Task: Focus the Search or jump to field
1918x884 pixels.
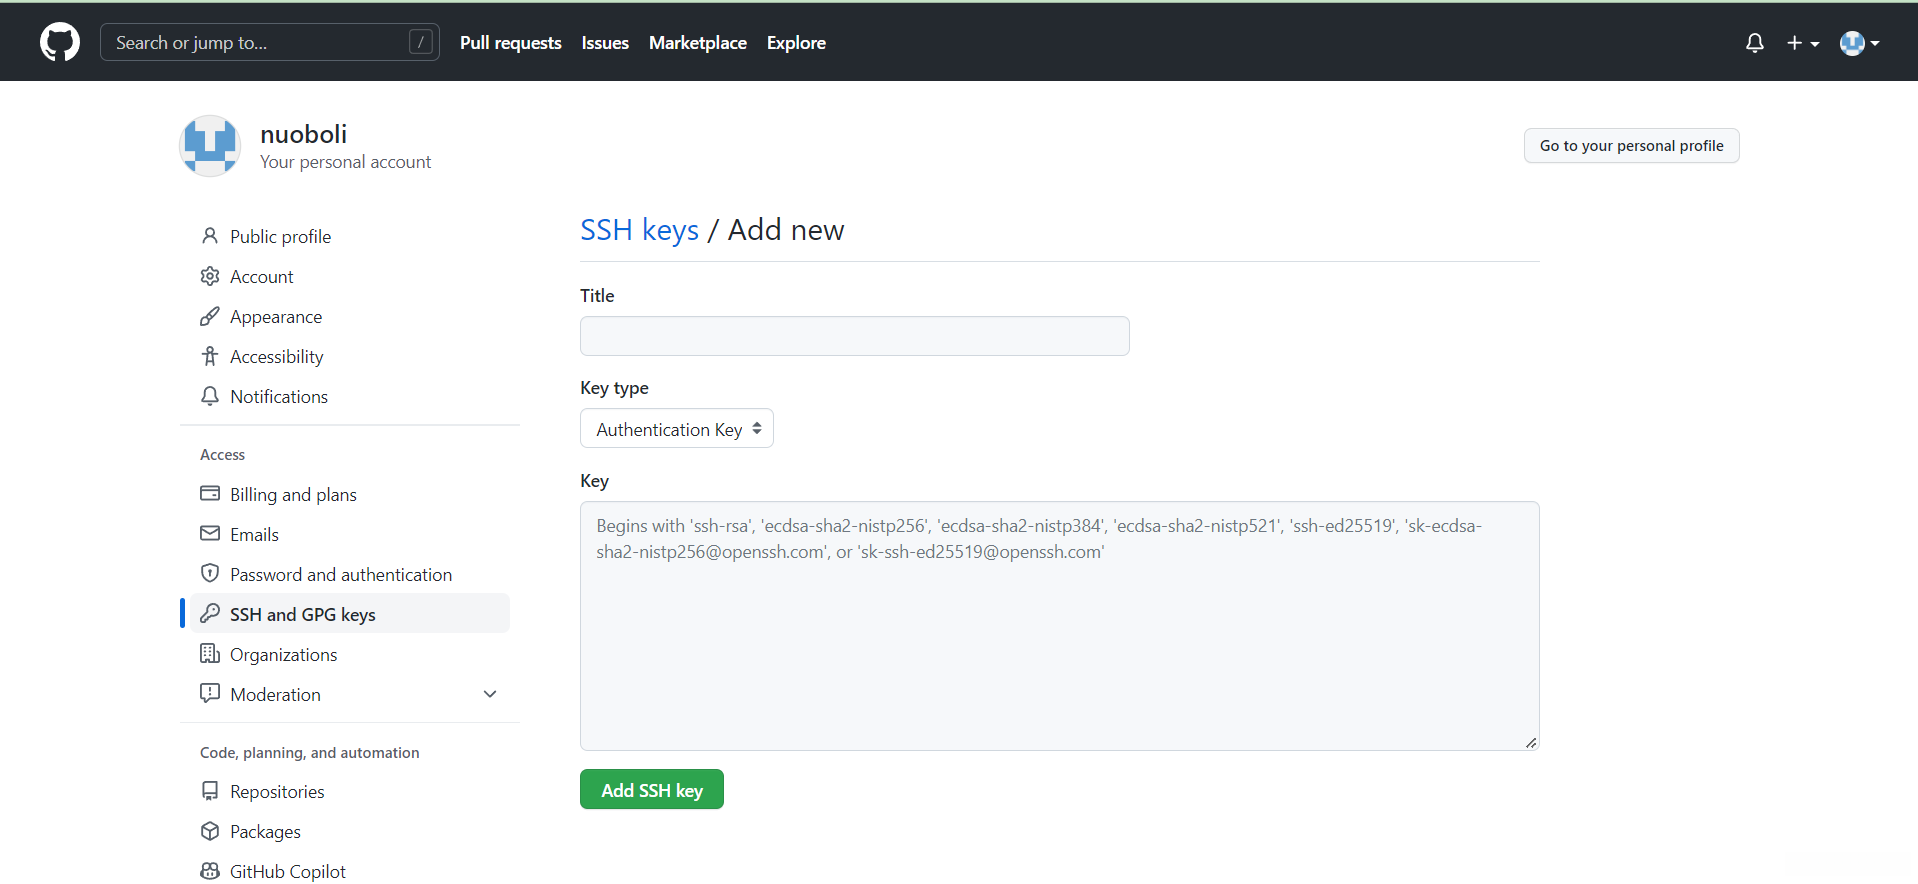Action: (x=270, y=42)
